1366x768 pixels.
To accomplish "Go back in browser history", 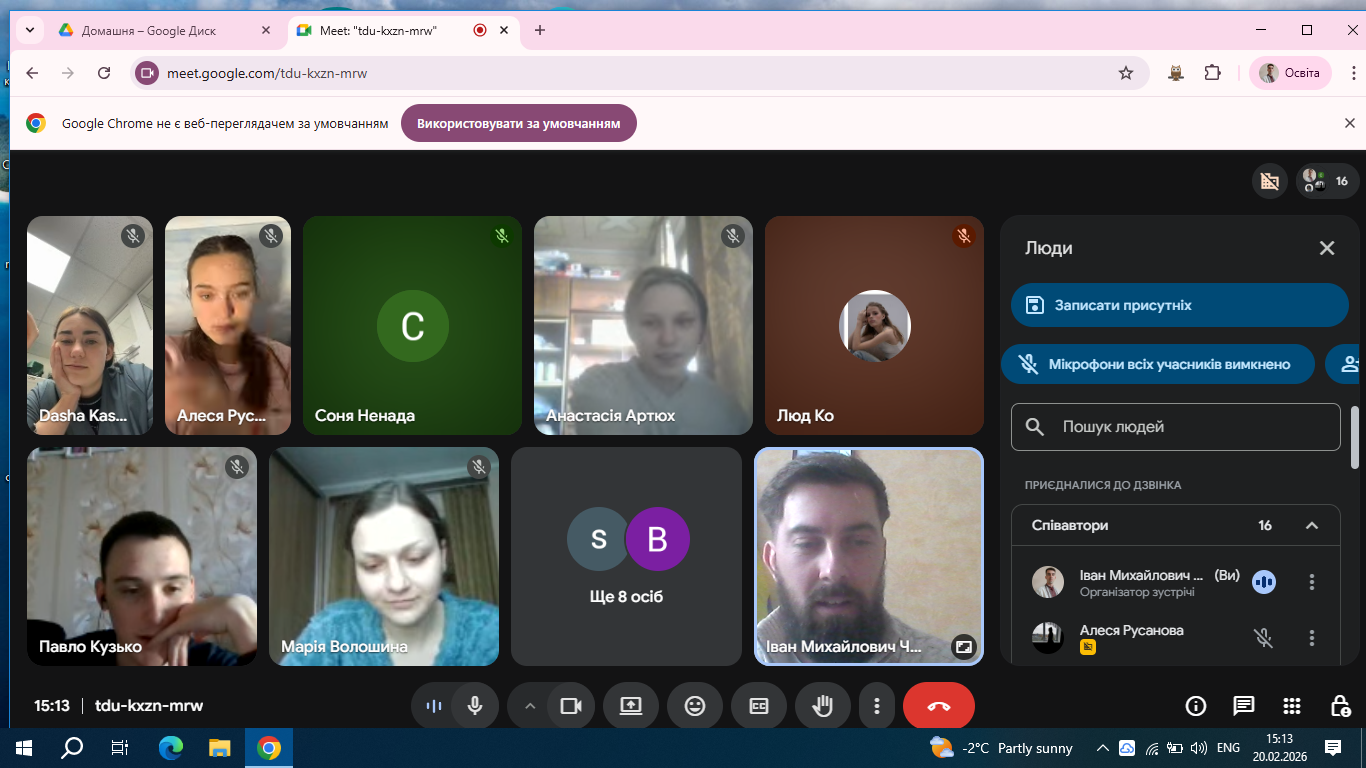I will (x=32, y=73).
